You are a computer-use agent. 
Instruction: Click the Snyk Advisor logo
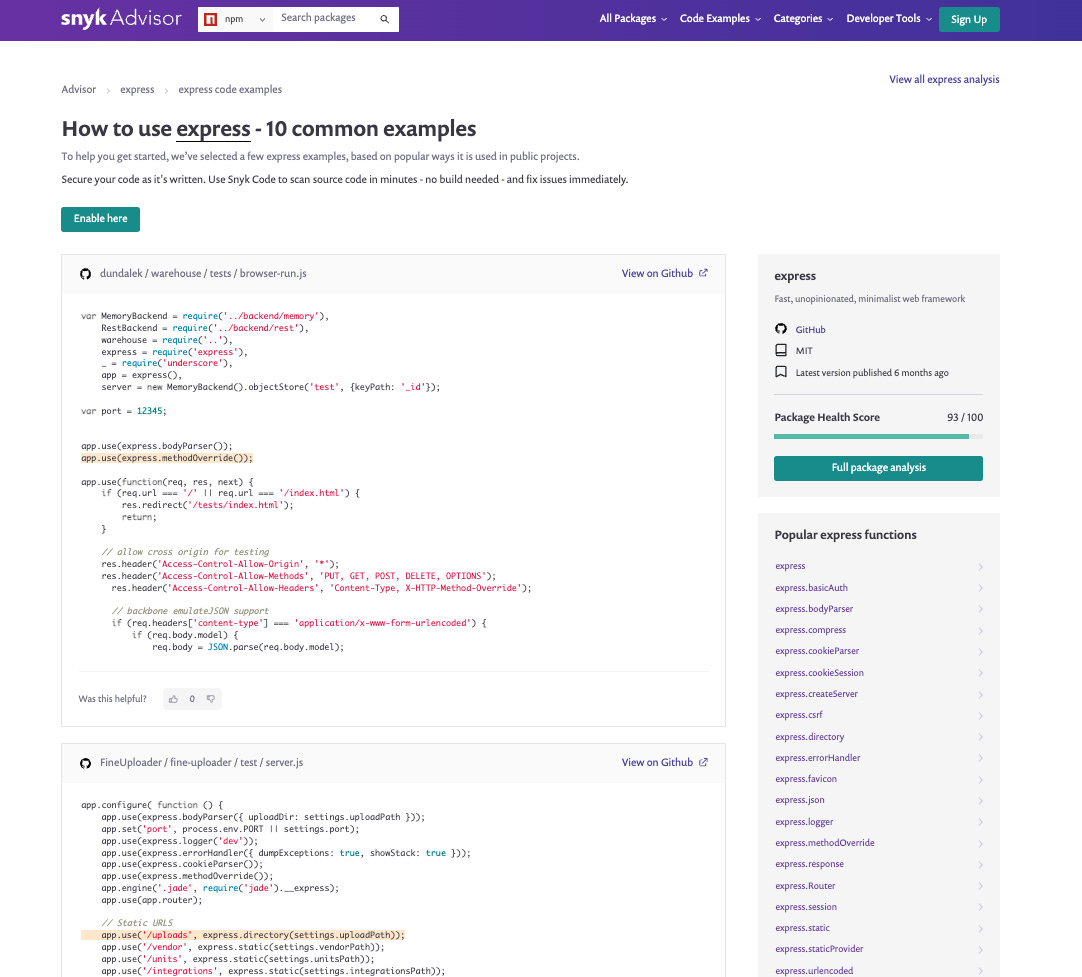click(121, 18)
